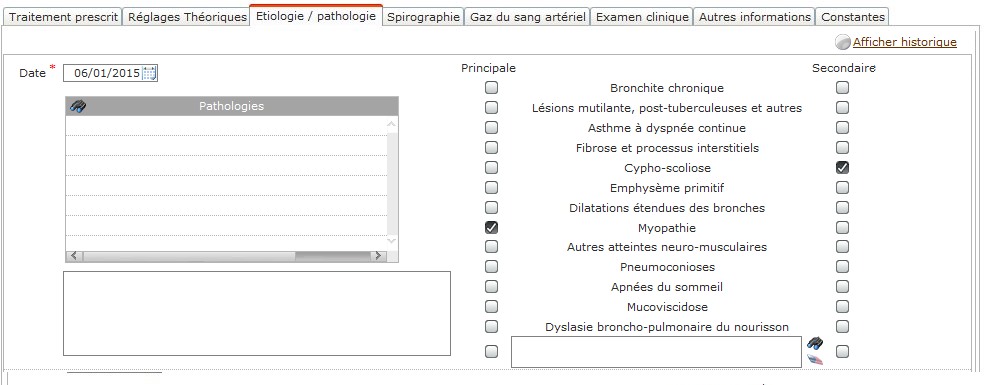
Task: Click binoculars search icon next to other pathology box
Action: 815,343
